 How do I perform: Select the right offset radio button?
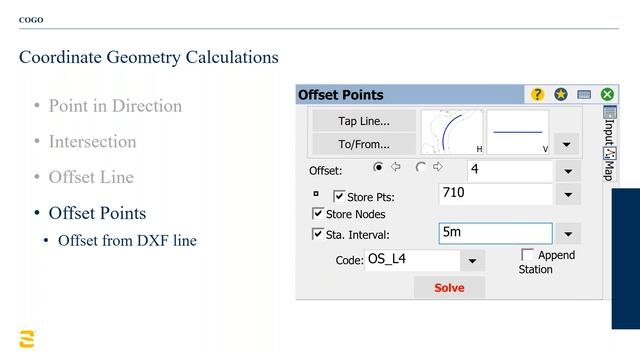(x=420, y=167)
